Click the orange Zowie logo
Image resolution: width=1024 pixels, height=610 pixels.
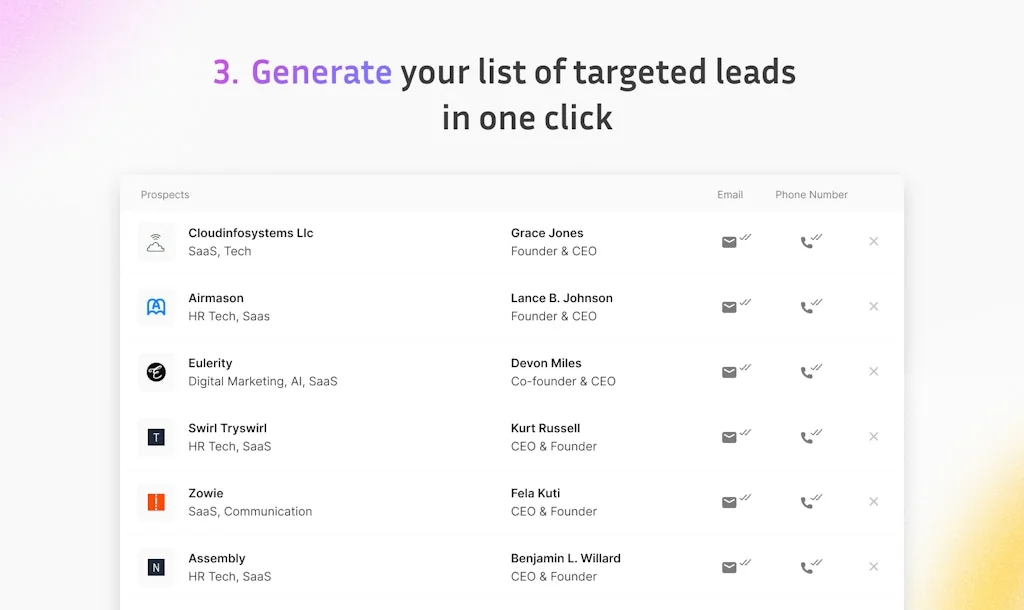pos(156,502)
